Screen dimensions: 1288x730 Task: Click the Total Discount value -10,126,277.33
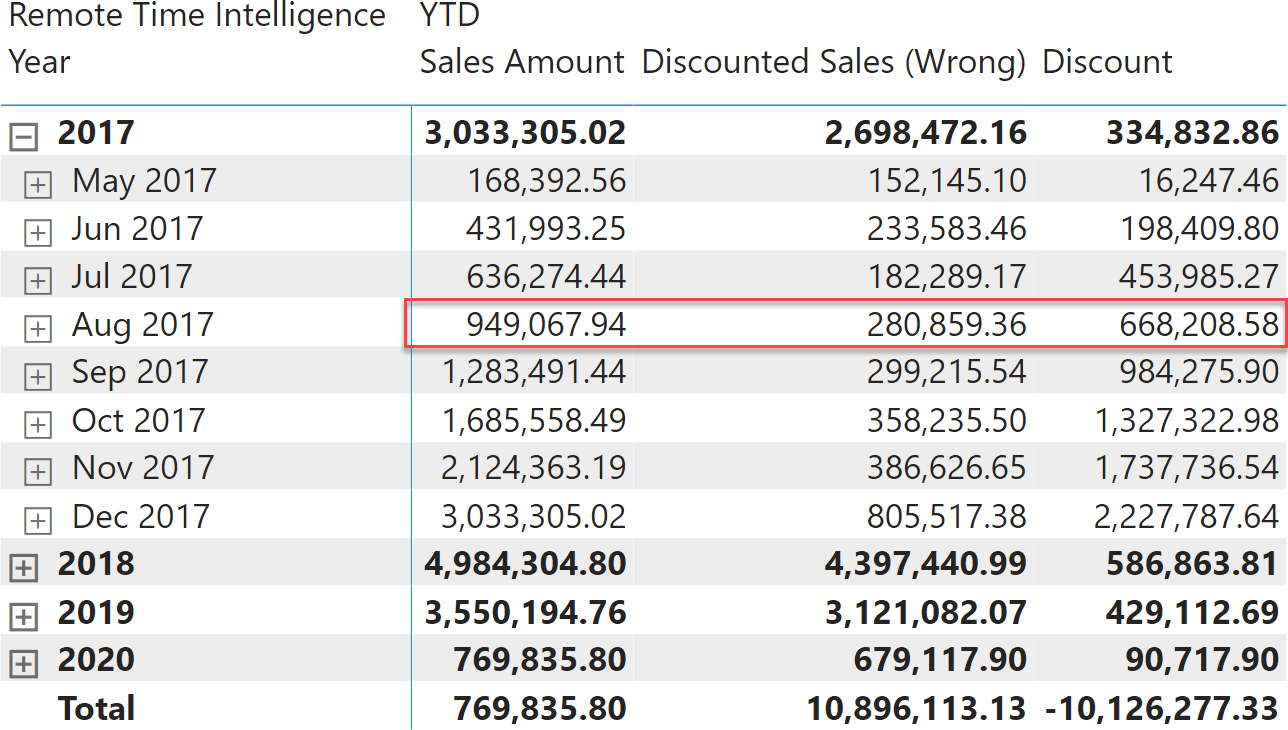(x=1162, y=708)
